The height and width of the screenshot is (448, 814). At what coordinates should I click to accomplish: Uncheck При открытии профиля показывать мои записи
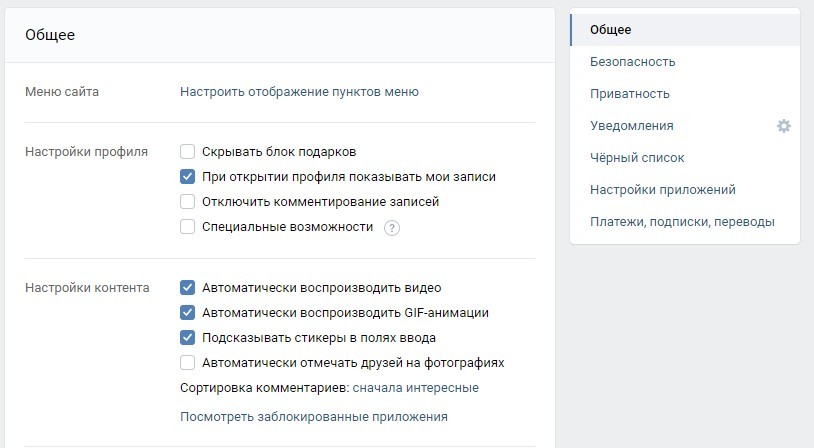[187, 177]
